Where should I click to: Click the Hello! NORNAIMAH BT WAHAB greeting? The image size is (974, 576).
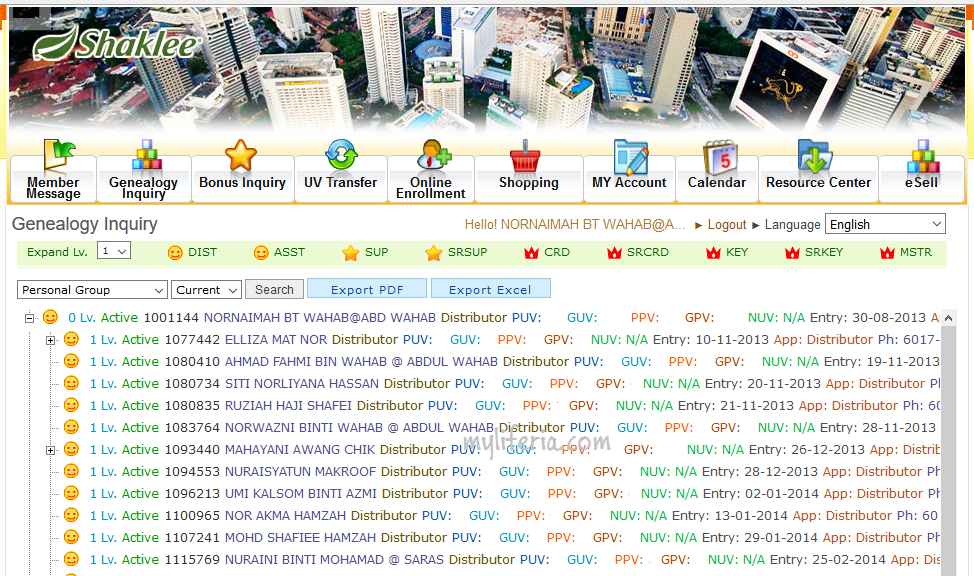[x=575, y=225]
